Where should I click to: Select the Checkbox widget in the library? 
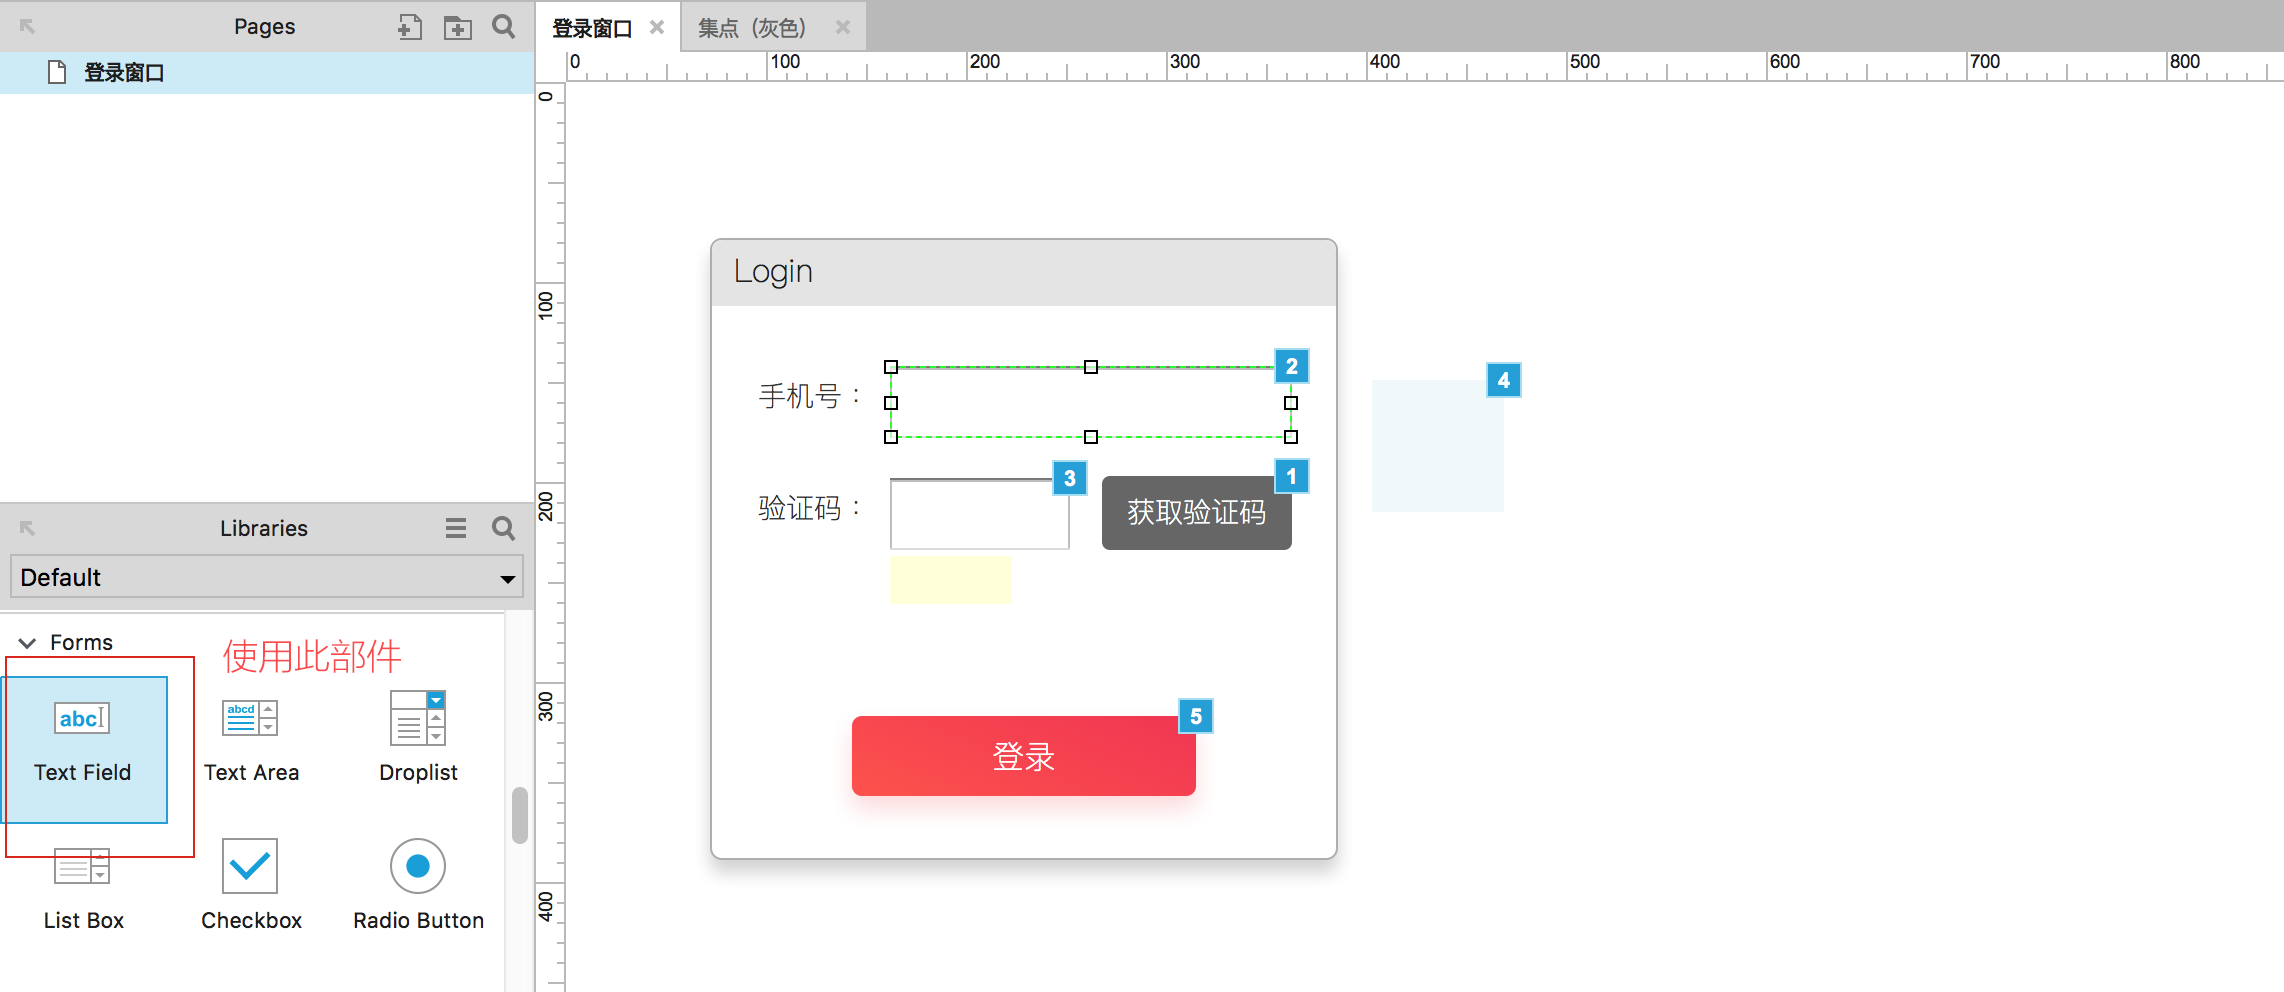tap(251, 886)
